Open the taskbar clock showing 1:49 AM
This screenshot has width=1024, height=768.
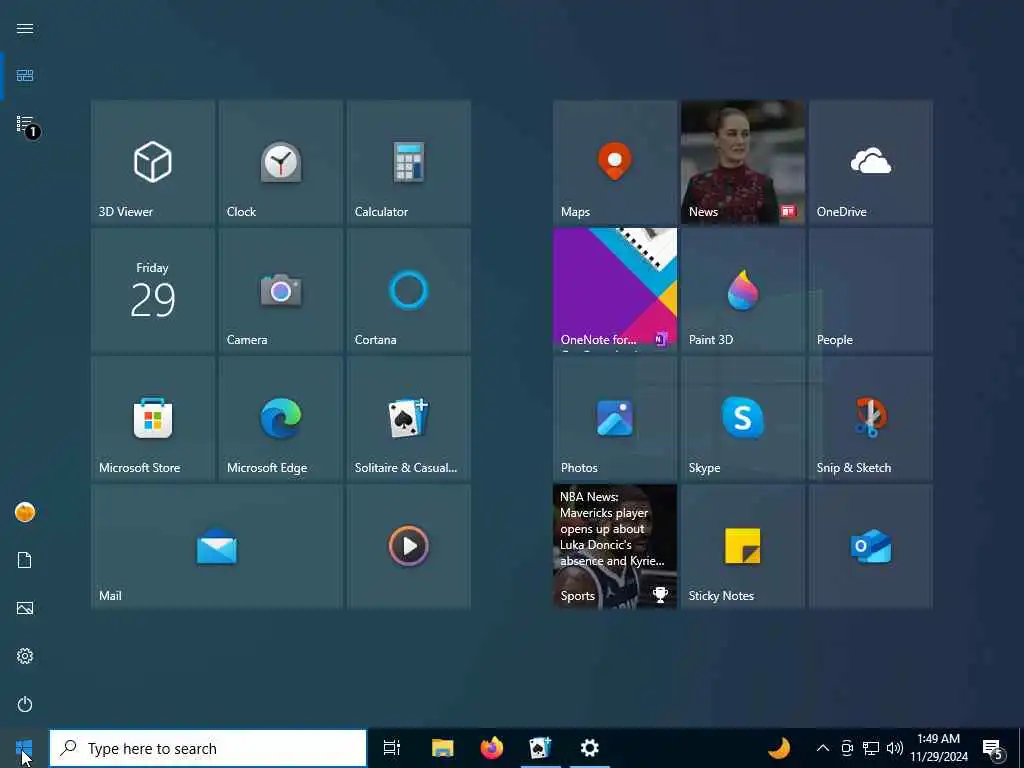938,748
